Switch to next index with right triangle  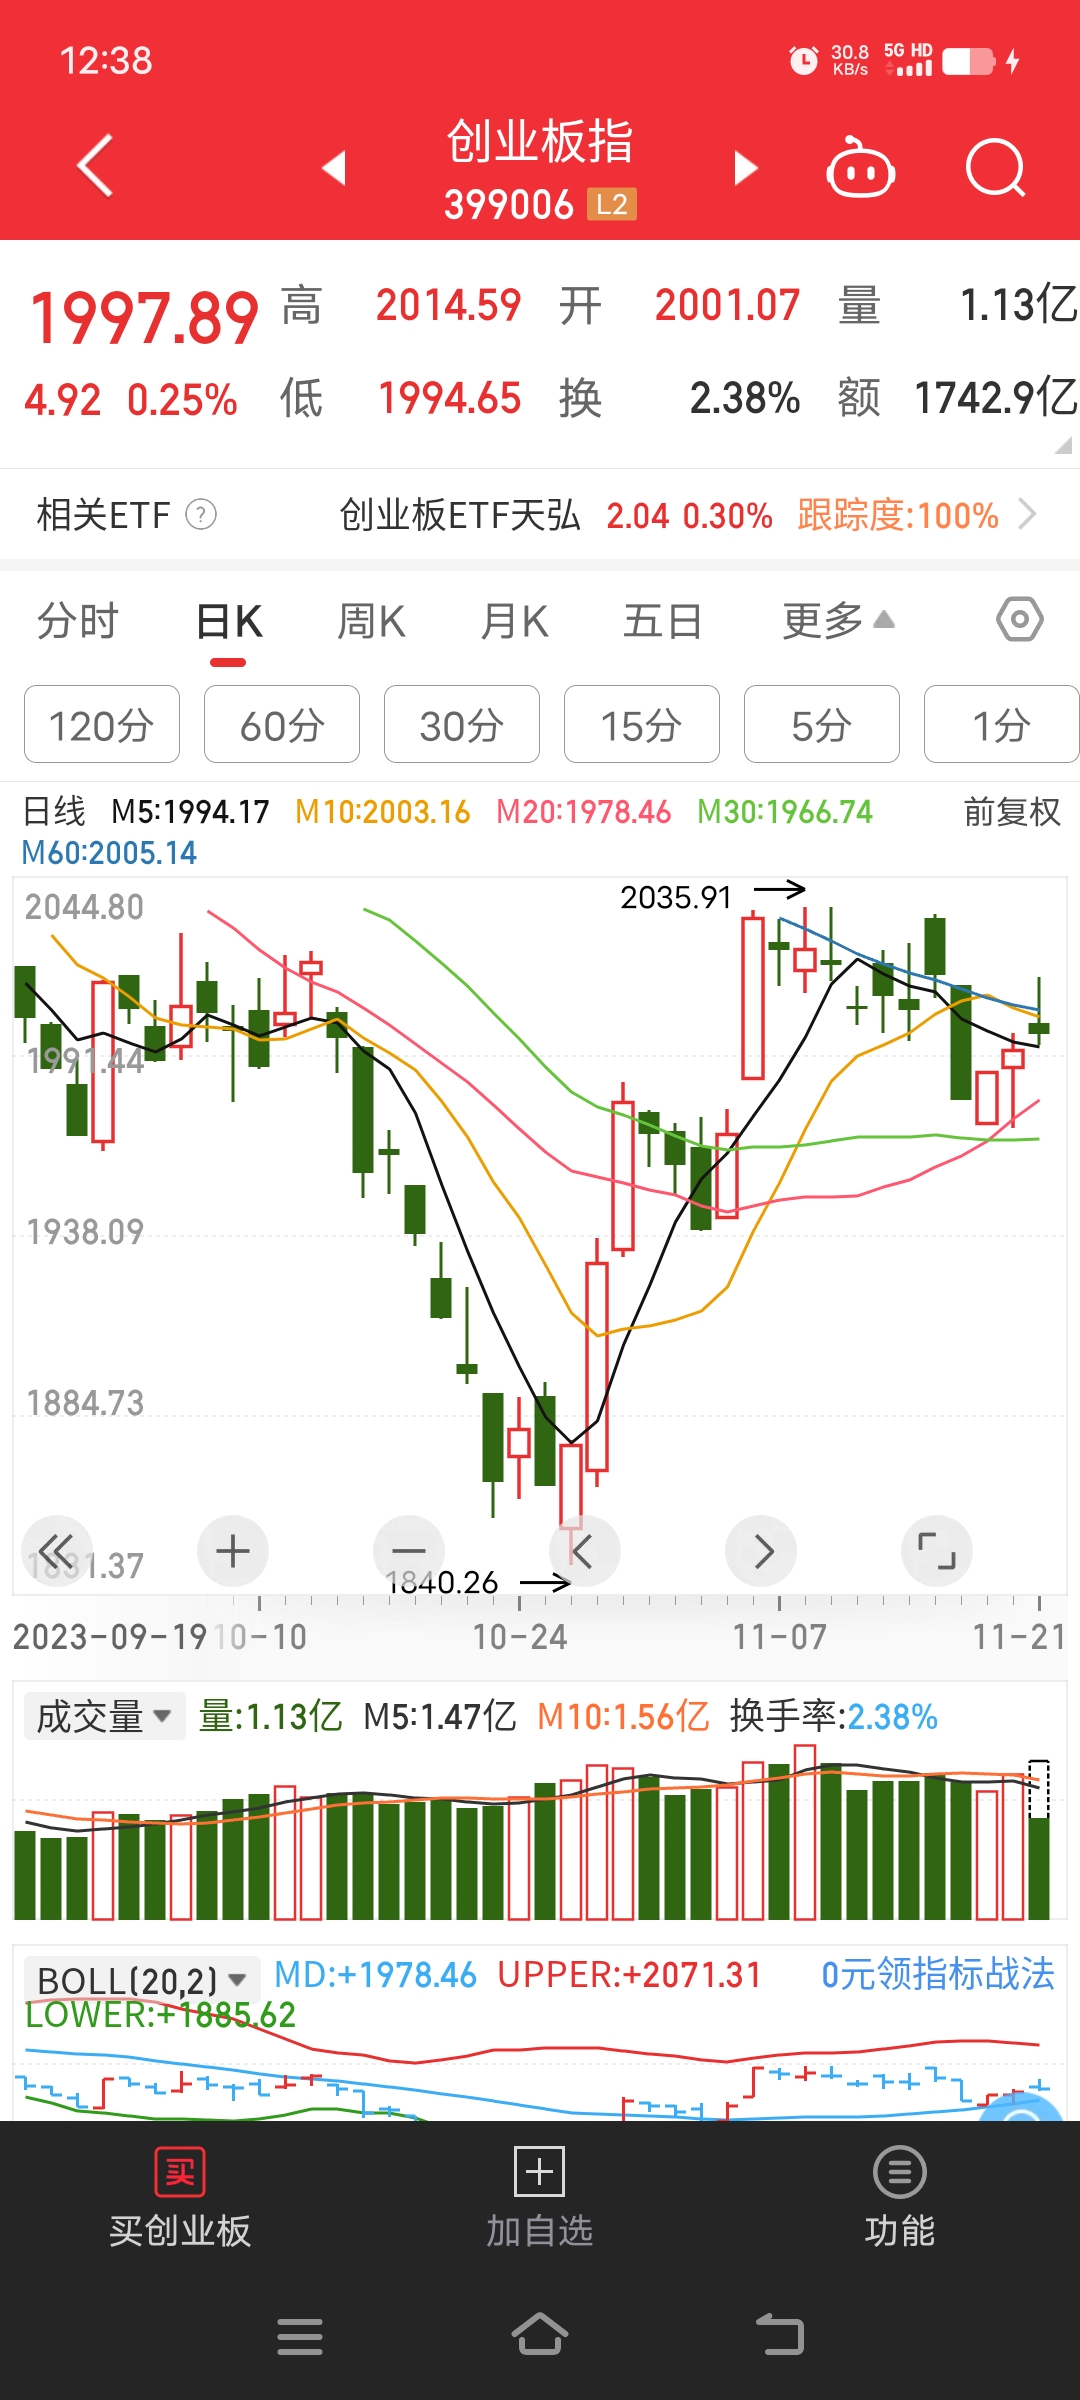click(x=746, y=167)
